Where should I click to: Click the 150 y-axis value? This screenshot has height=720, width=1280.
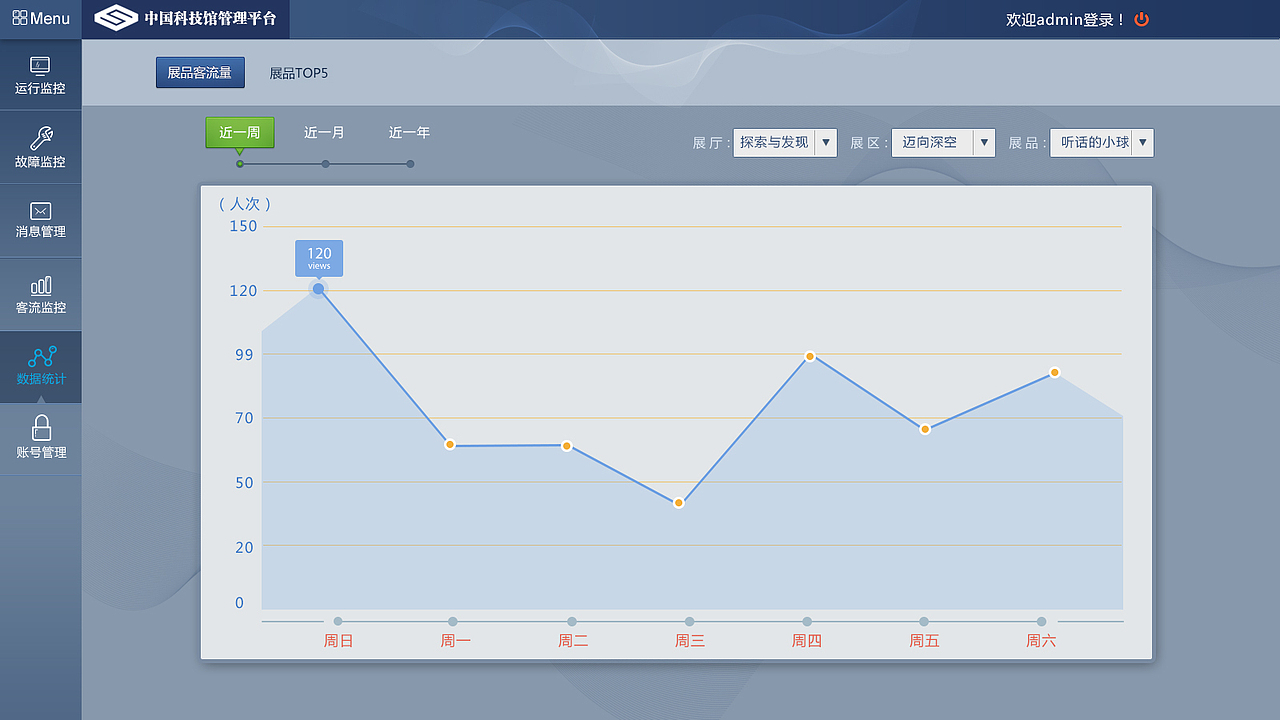click(x=244, y=226)
